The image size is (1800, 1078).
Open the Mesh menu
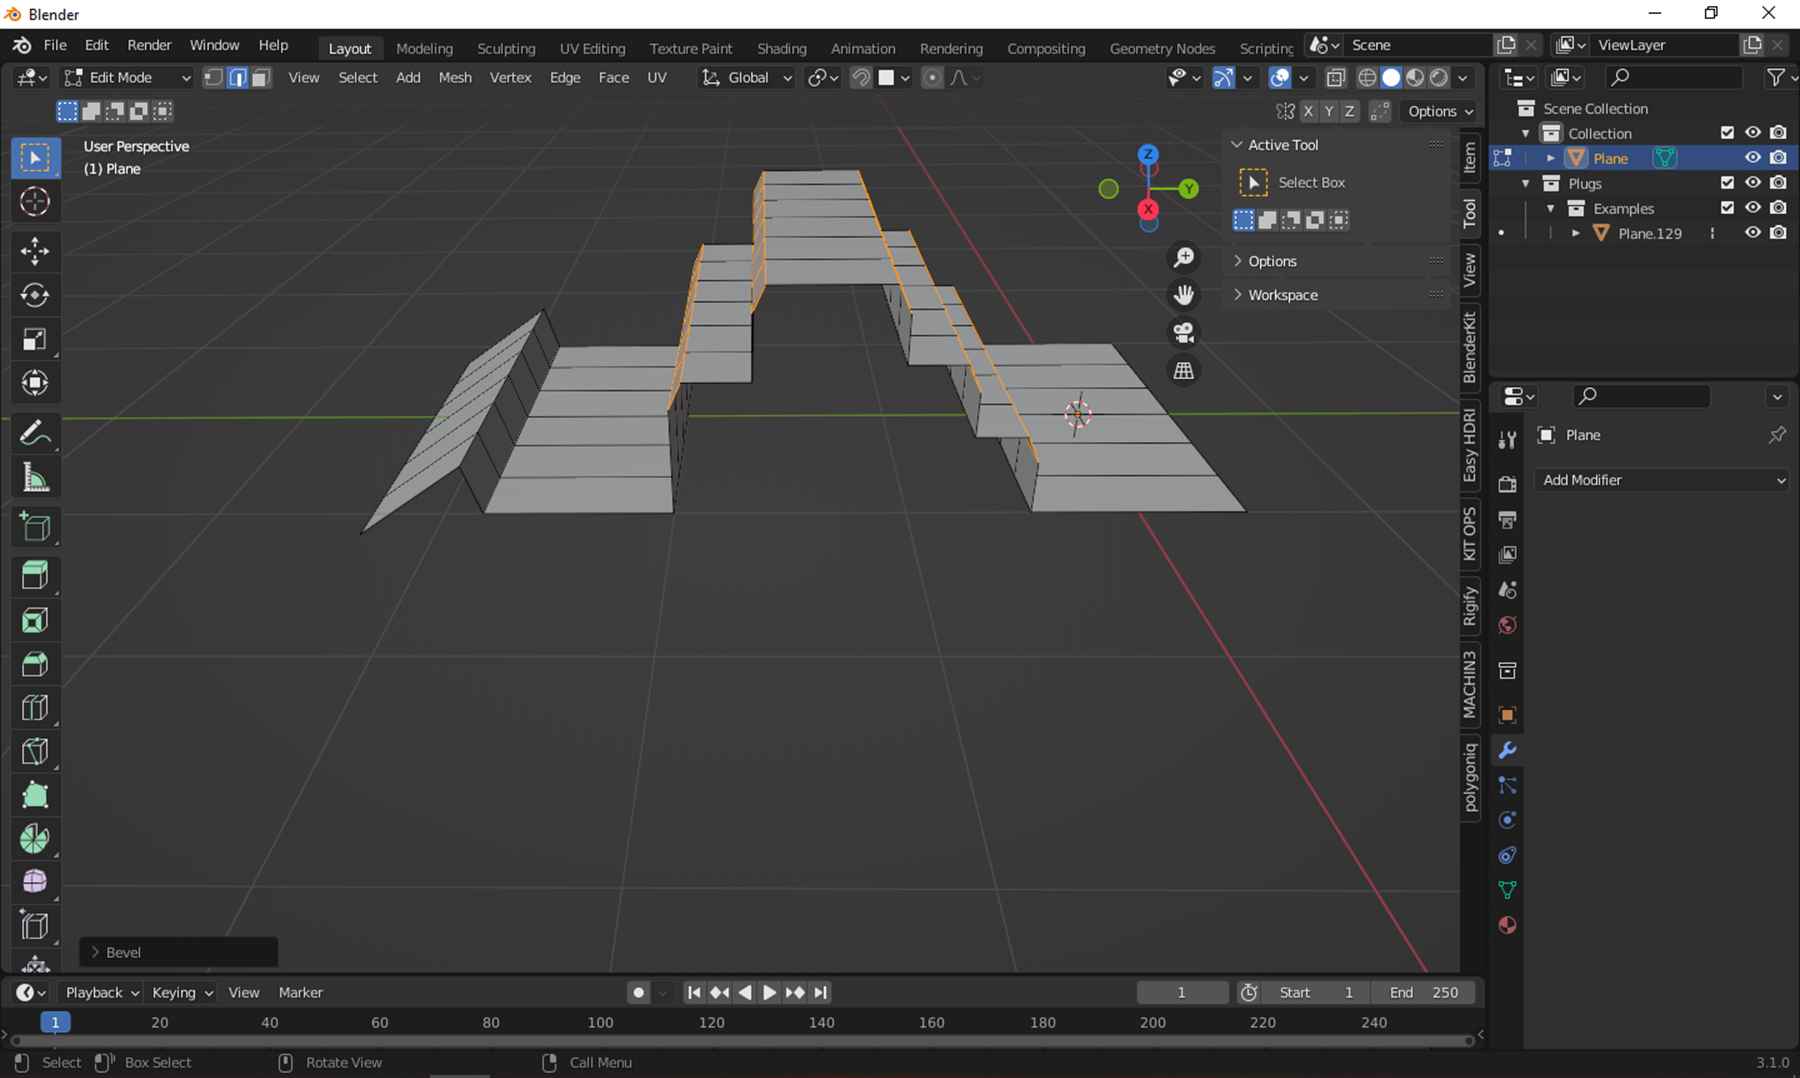[x=455, y=77]
